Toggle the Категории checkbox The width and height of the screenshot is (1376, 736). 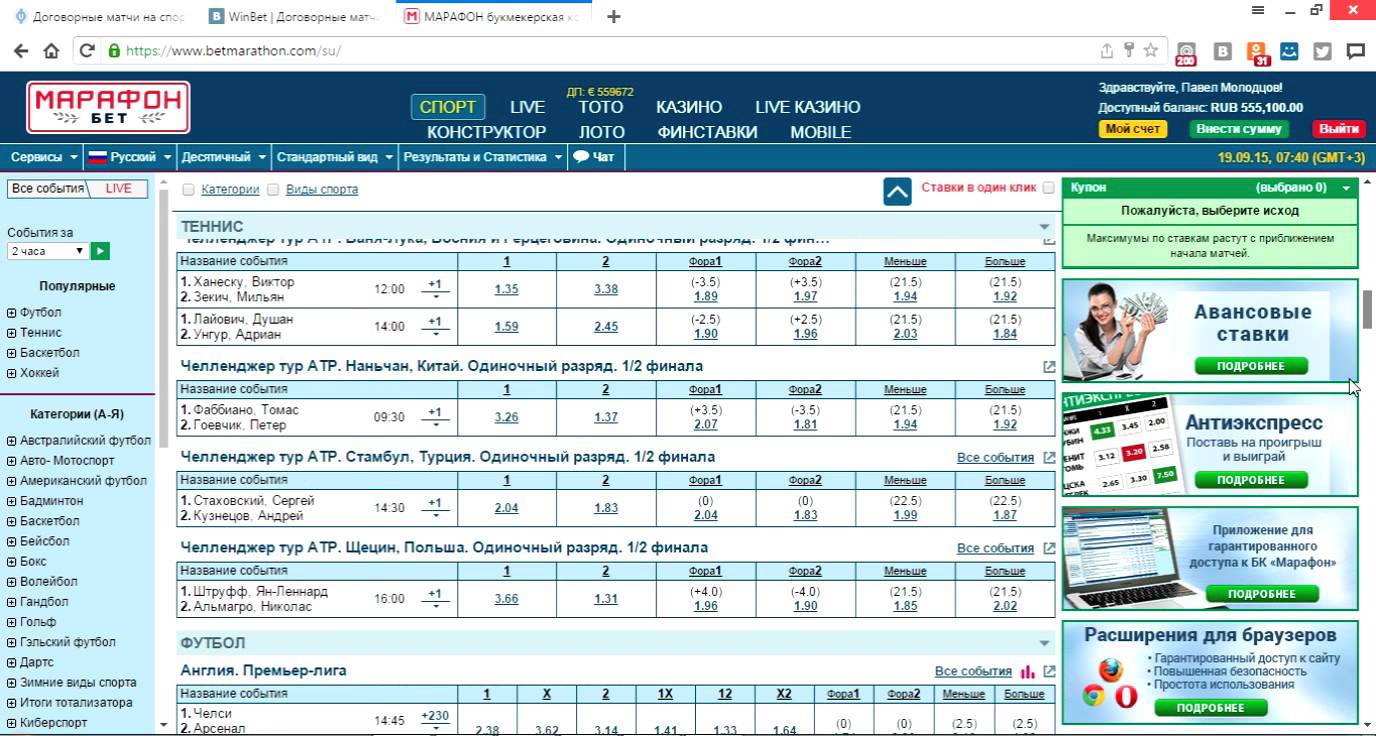(x=188, y=190)
